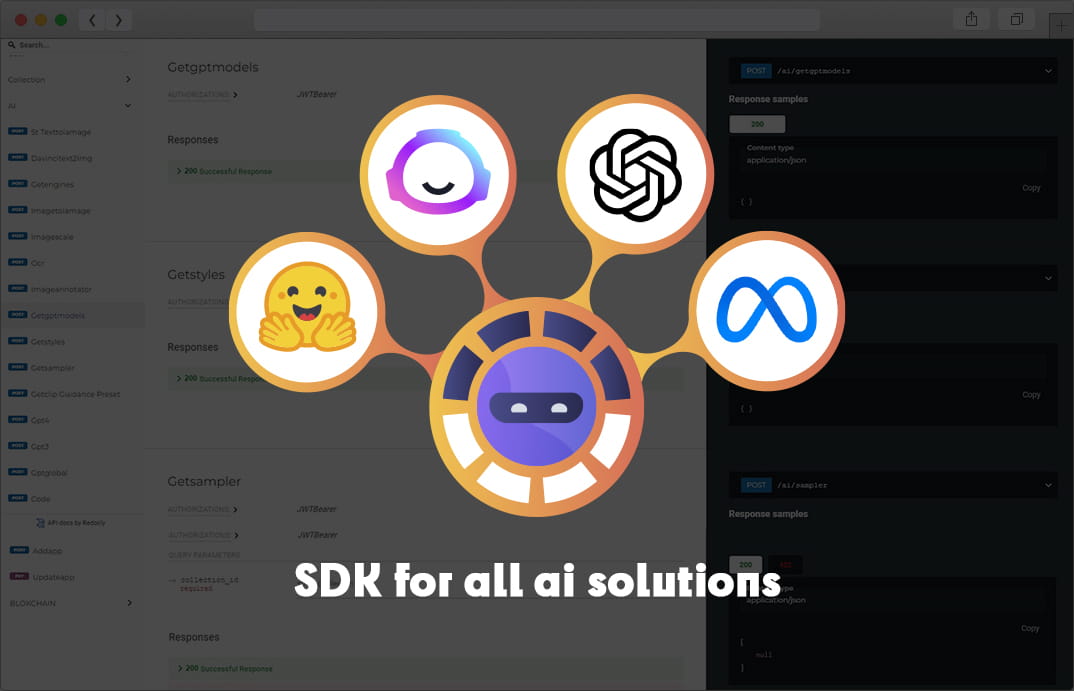
Task: Click the Getsampler section heading
Action: point(204,481)
